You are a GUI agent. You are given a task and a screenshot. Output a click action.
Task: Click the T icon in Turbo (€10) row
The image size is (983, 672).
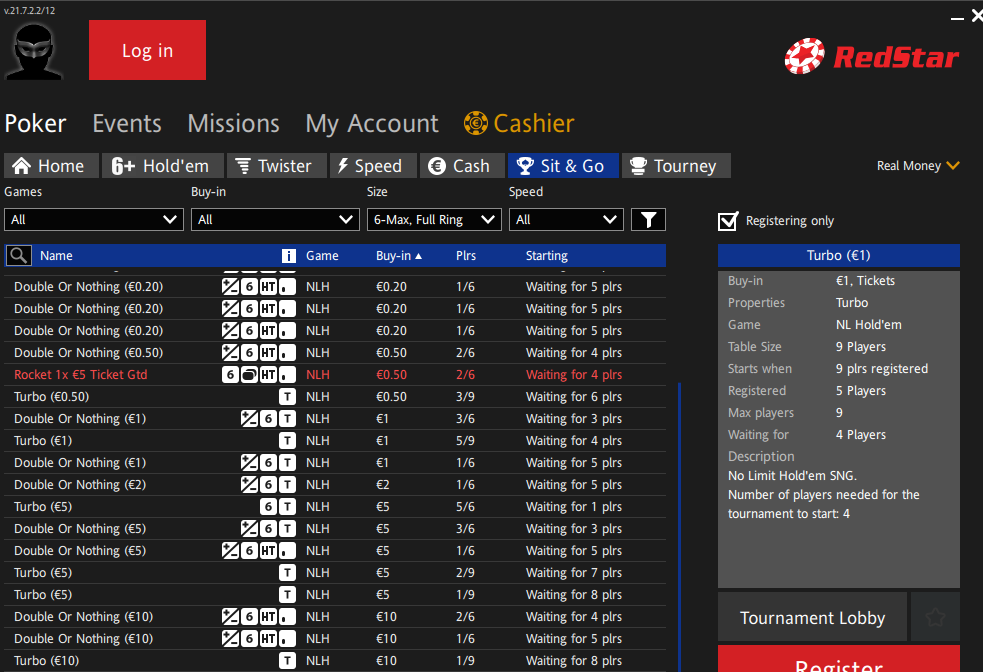pyautogui.click(x=287, y=661)
